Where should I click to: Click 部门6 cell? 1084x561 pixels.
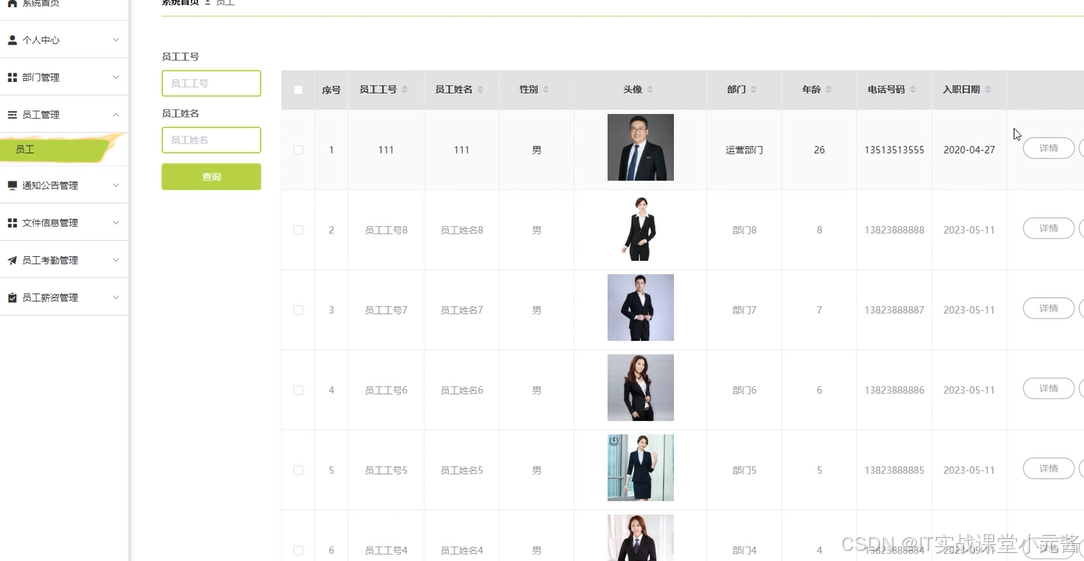(x=745, y=391)
